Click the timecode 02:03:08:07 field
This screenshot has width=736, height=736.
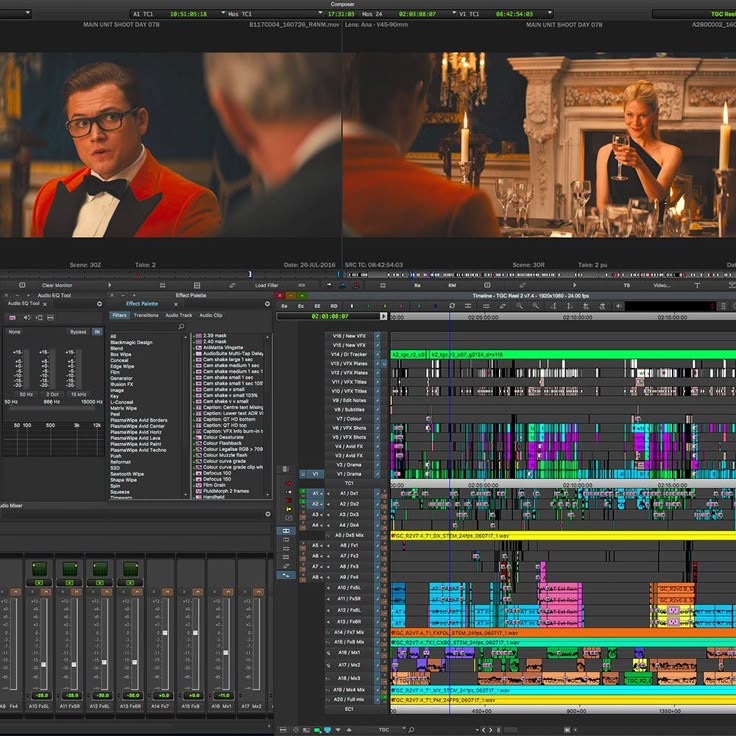click(x=330, y=316)
